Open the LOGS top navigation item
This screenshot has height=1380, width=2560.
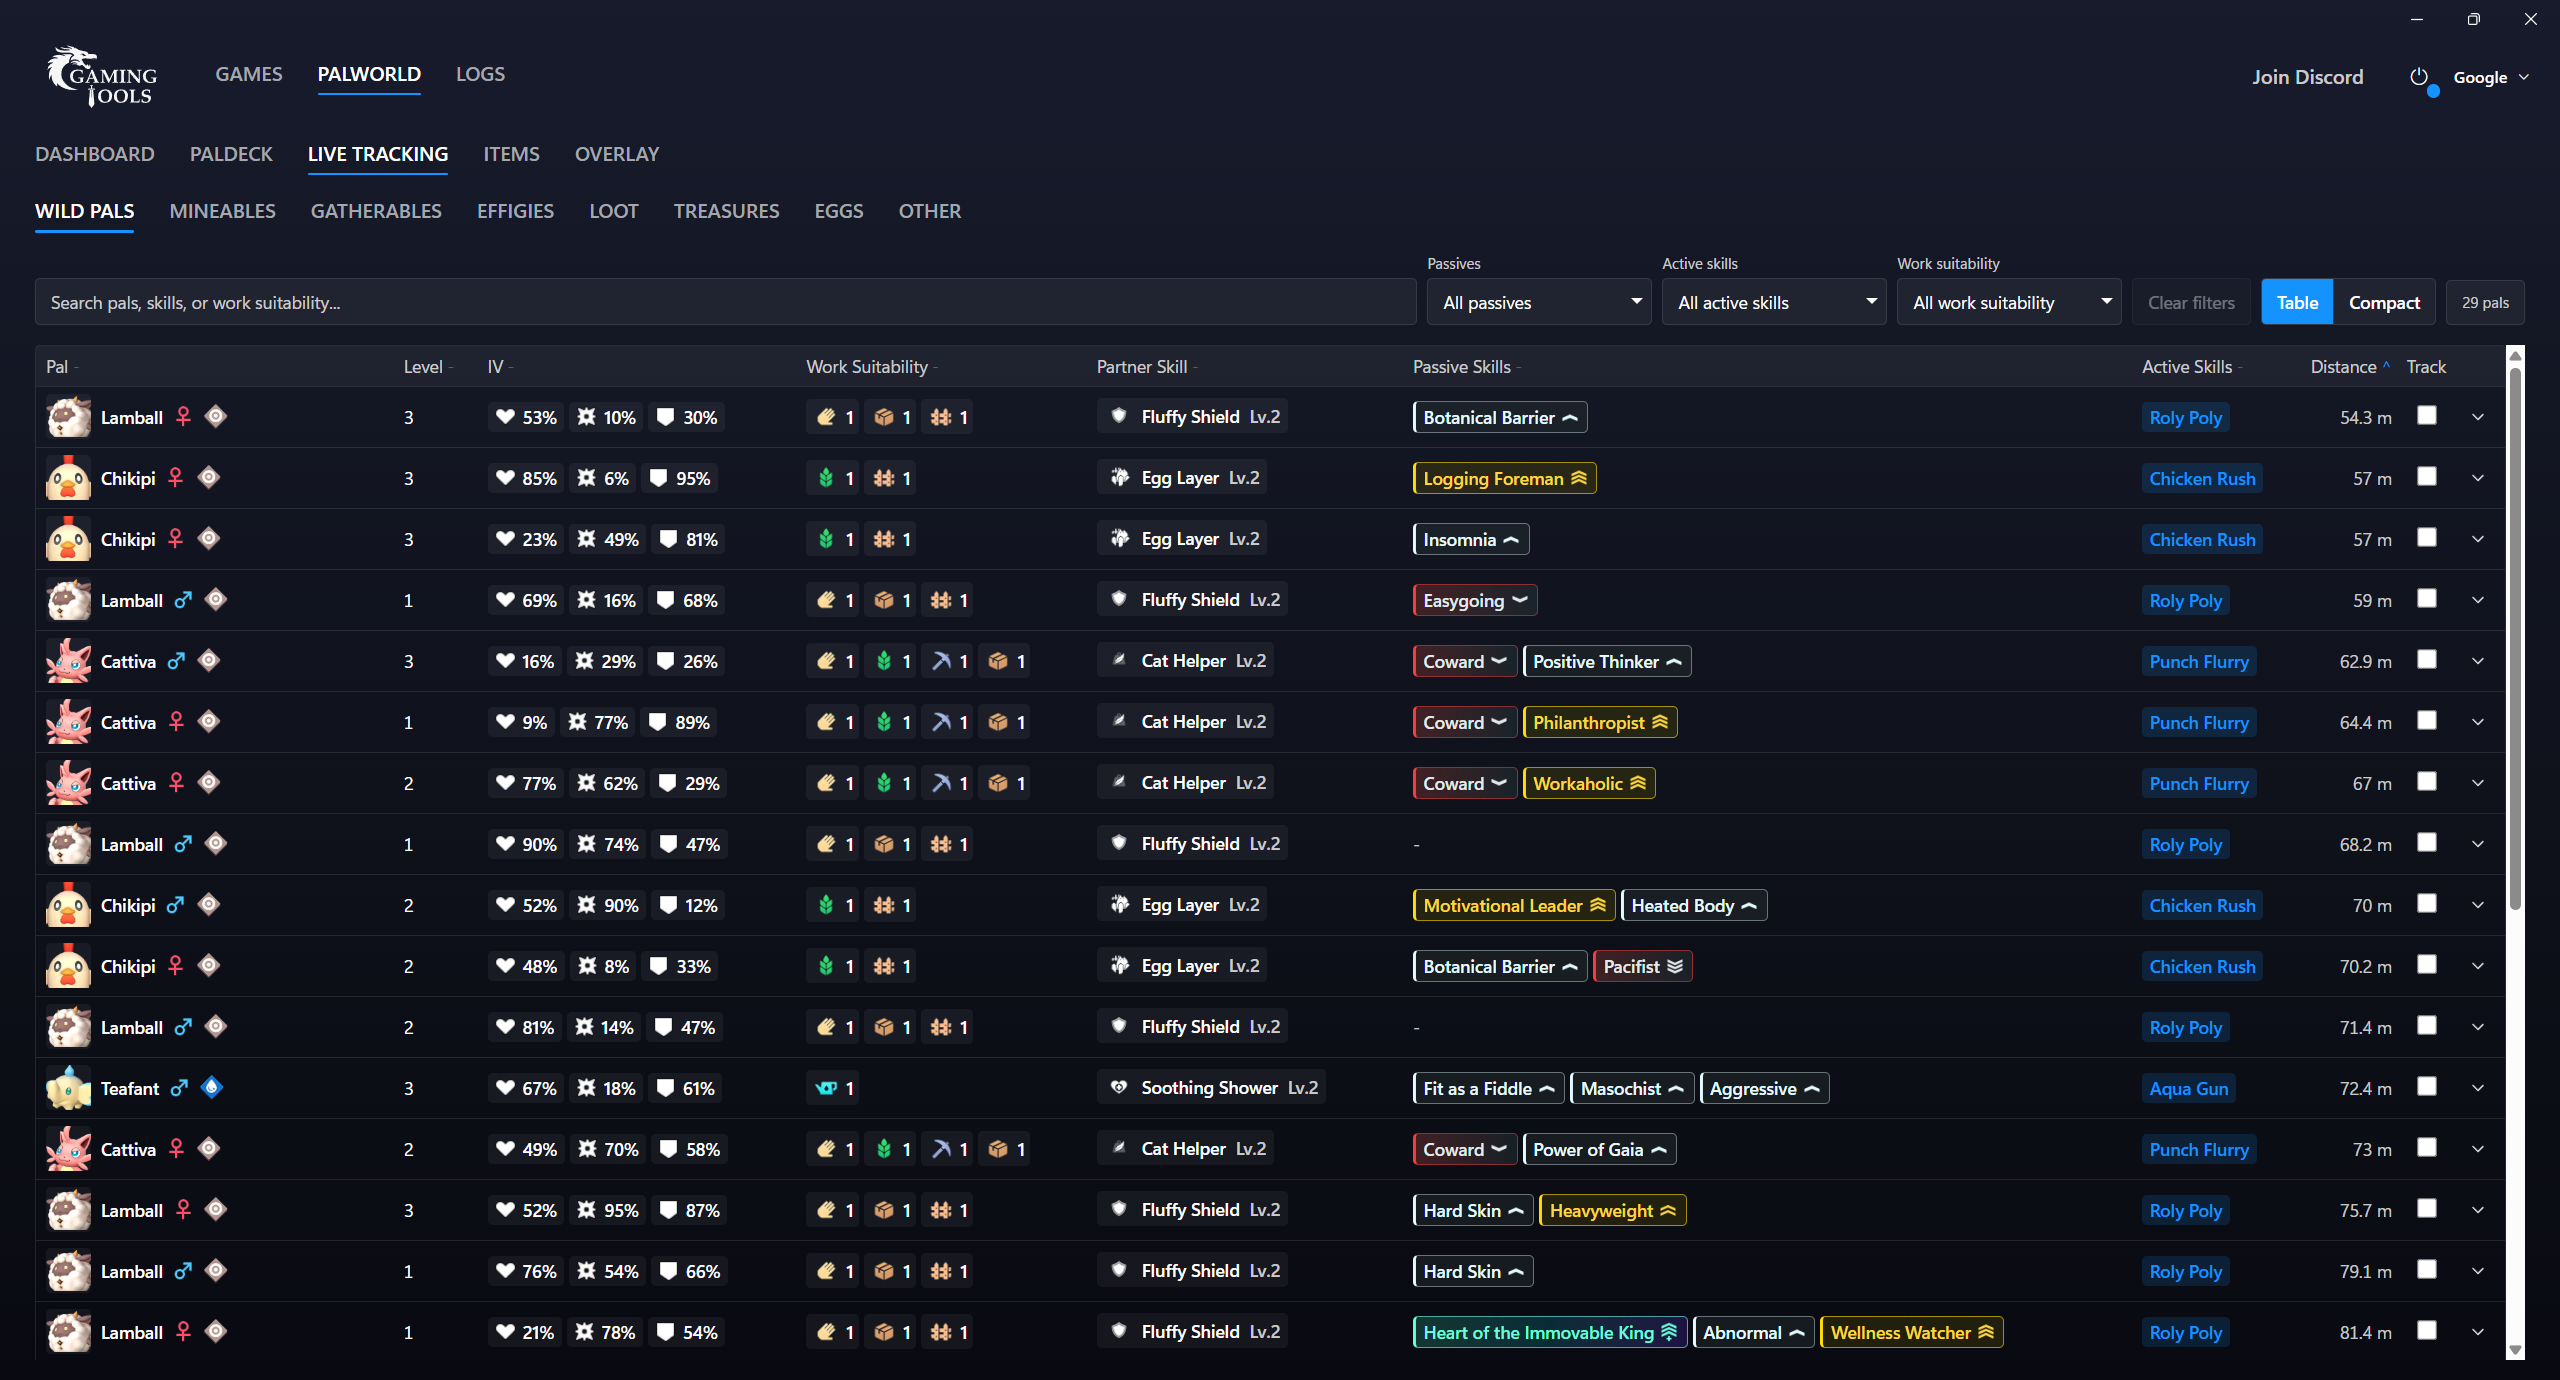[x=480, y=74]
